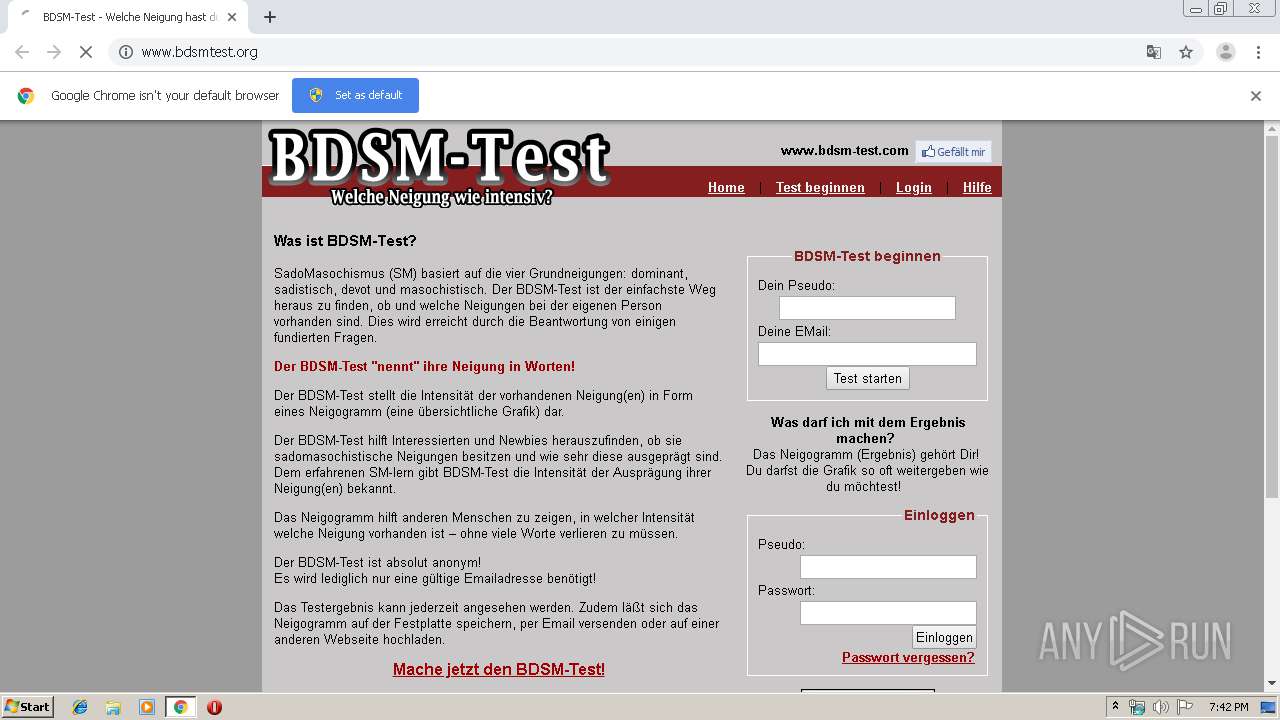
Task: Click the Was ist BDSM-Test? heading
Action: 345,241
